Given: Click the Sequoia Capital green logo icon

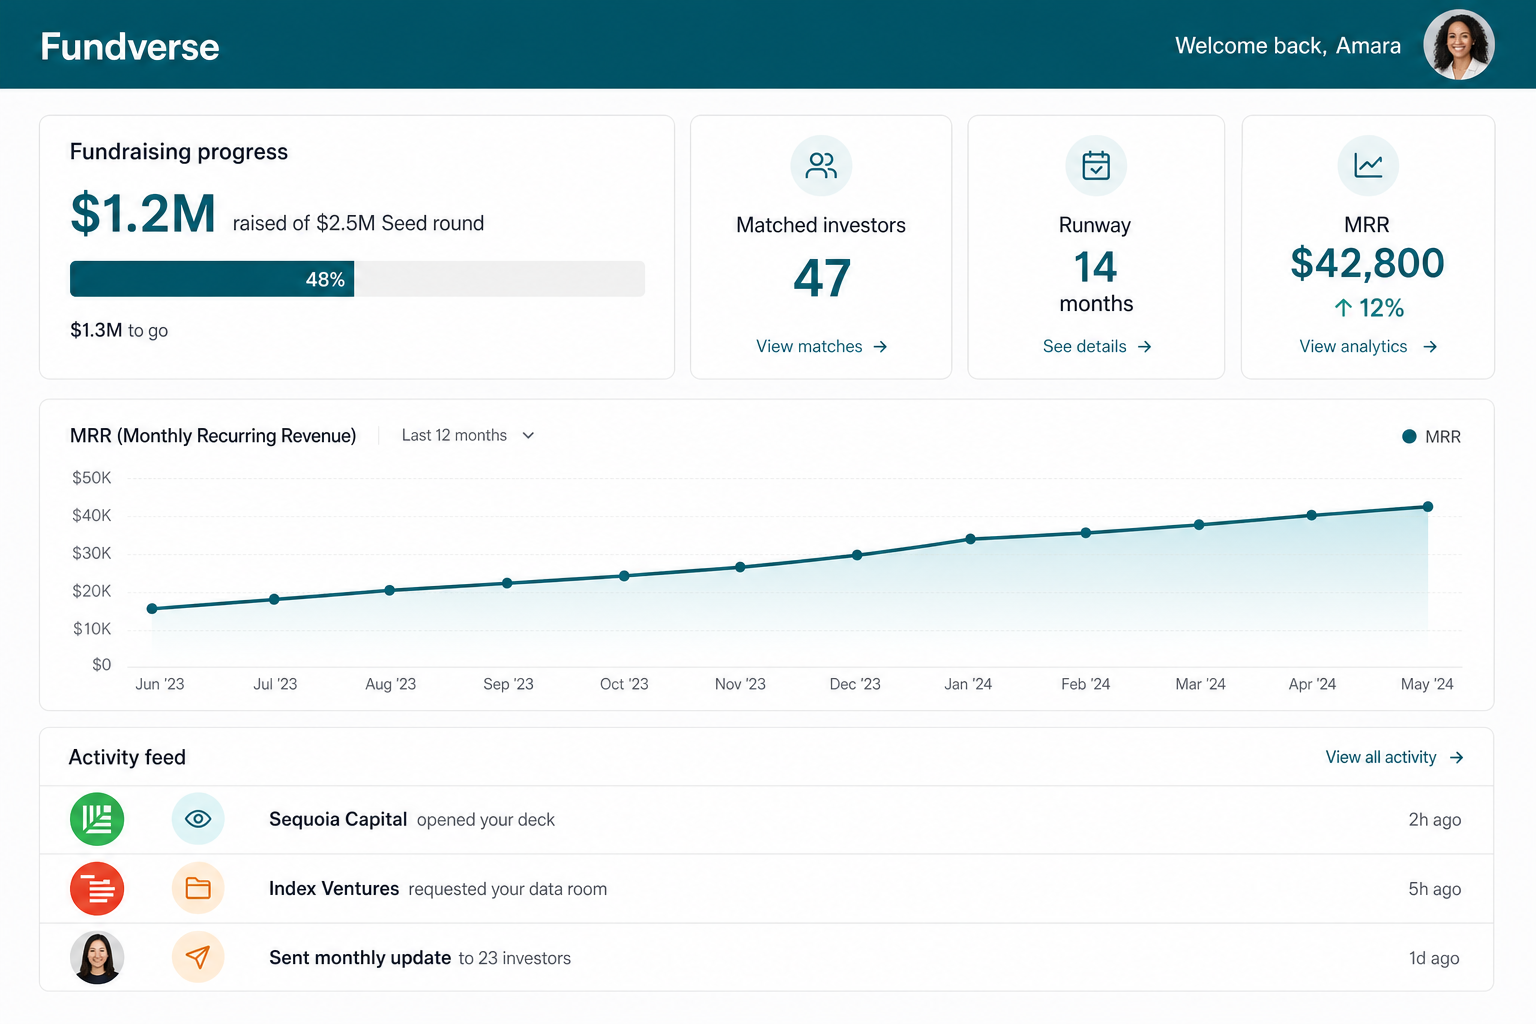Looking at the screenshot, I should click(97, 819).
